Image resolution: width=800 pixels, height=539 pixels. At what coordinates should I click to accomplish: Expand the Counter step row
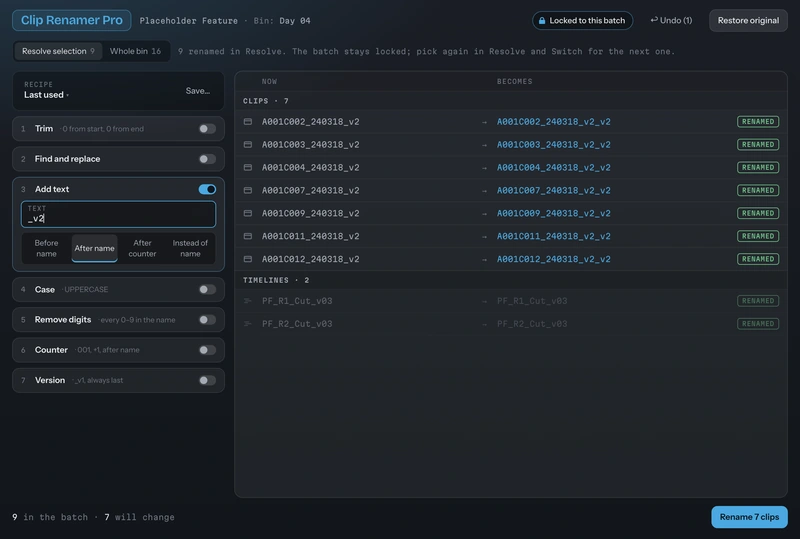click(x=118, y=350)
